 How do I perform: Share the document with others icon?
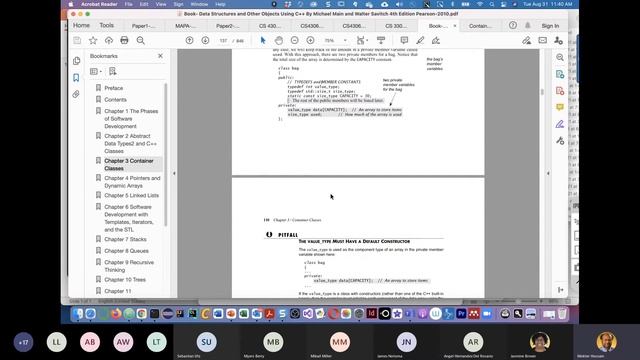[x=558, y=40]
